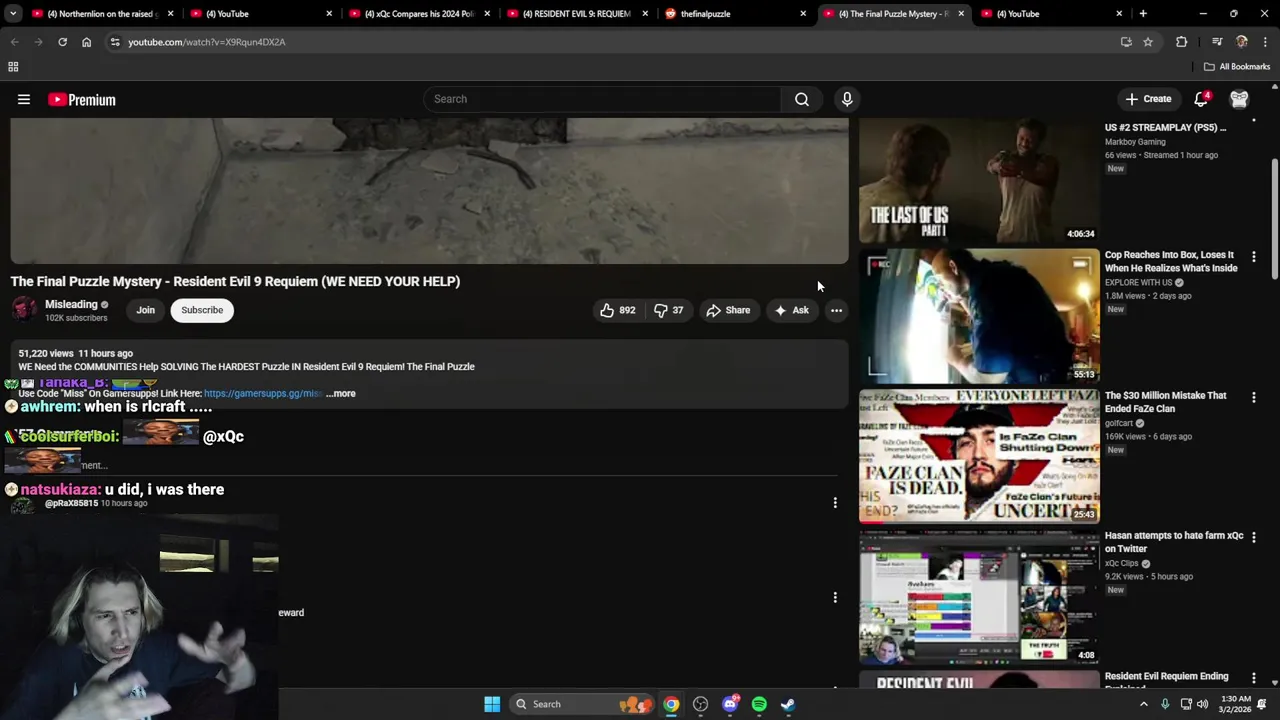This screenshot has height=720, width=1280.
Task: Open the account avatar menu
Action: coord(1239,99)
